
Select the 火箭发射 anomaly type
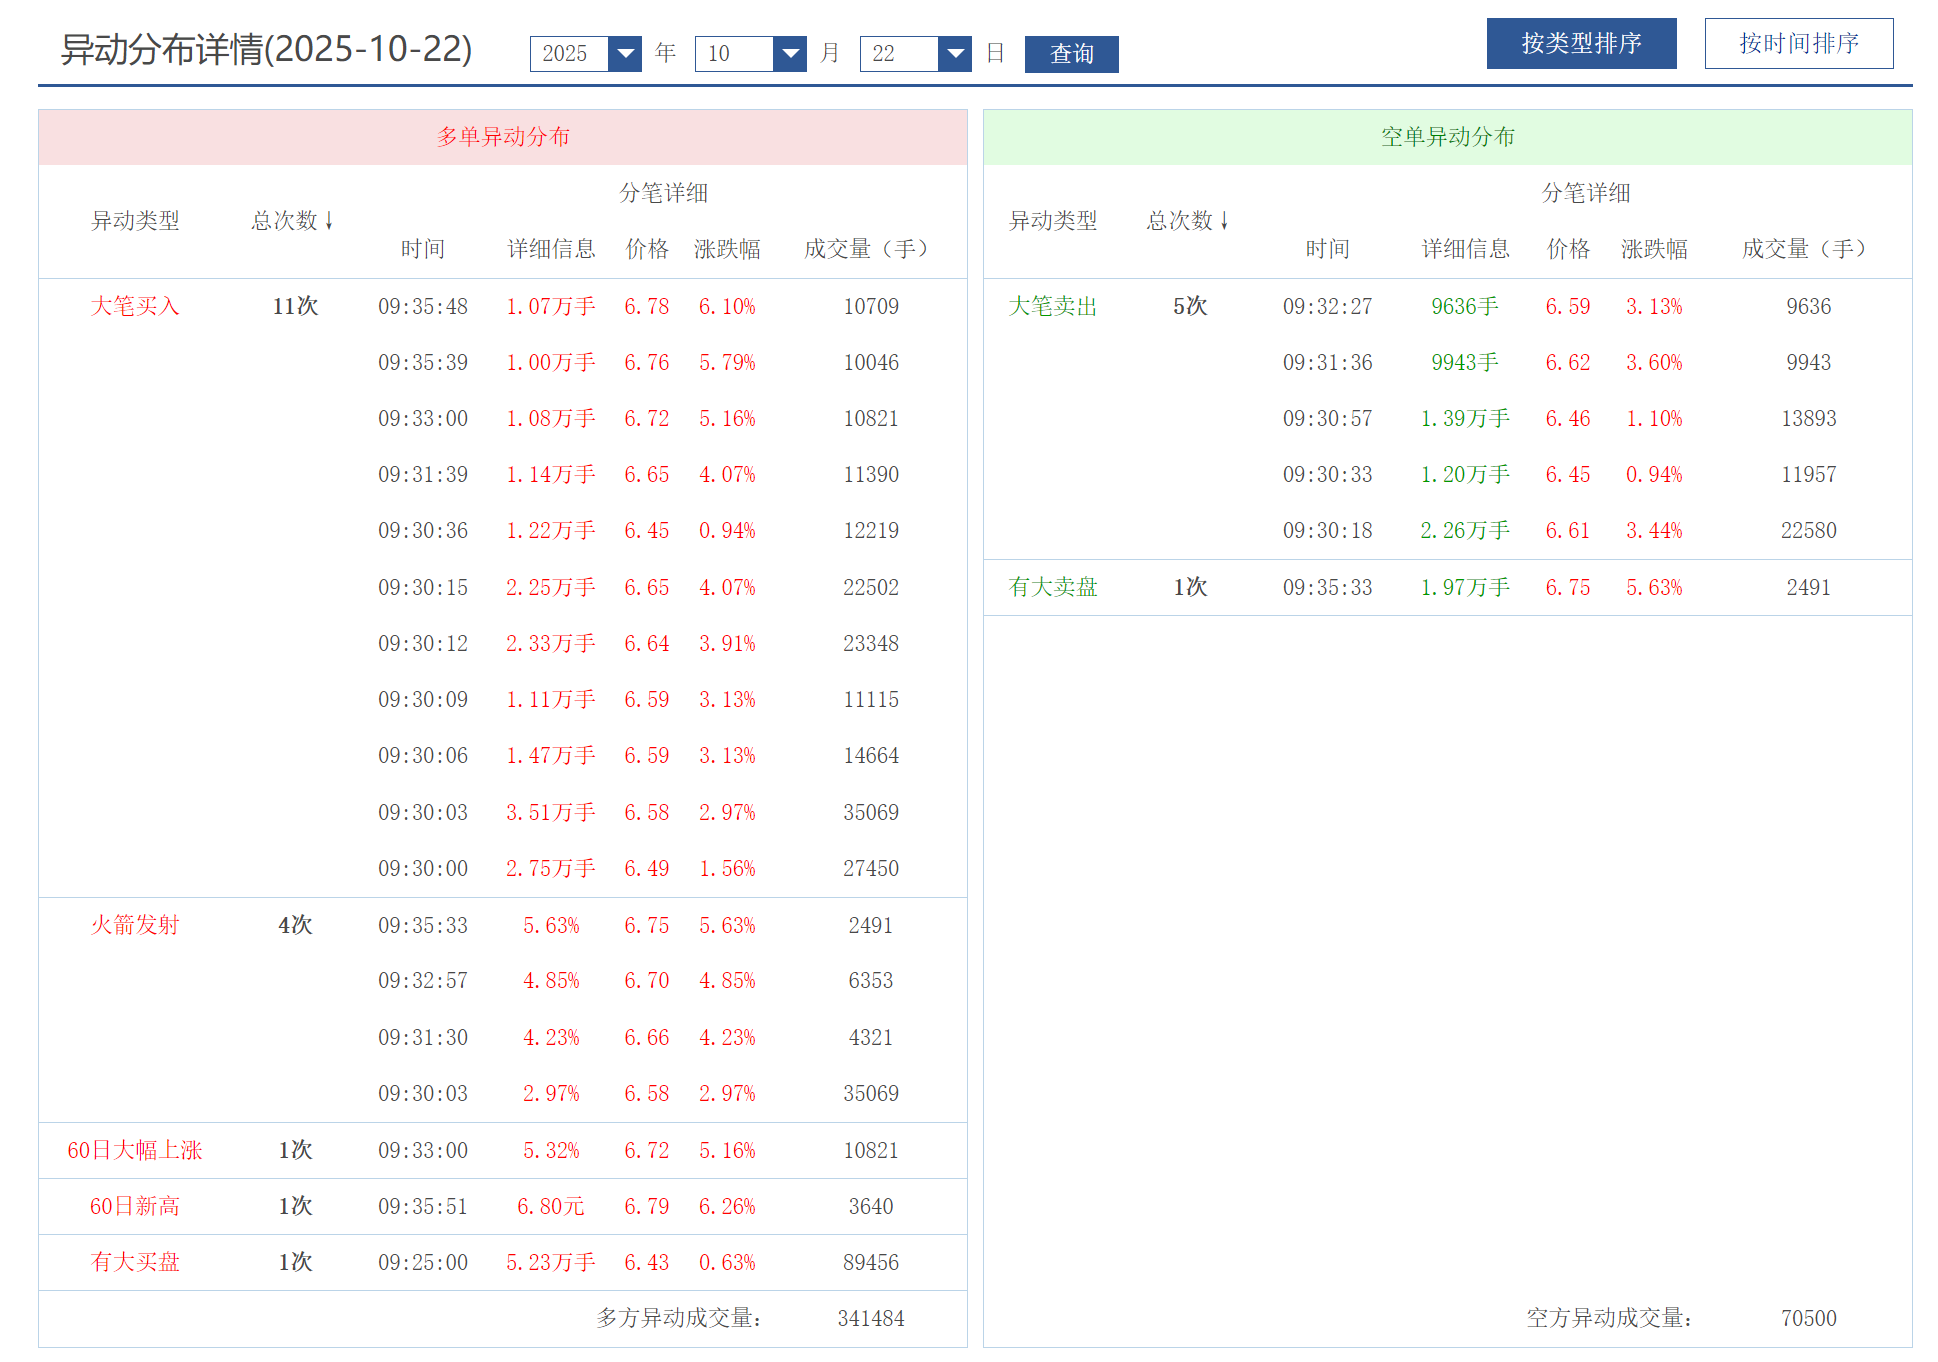(x=135, y=925)
